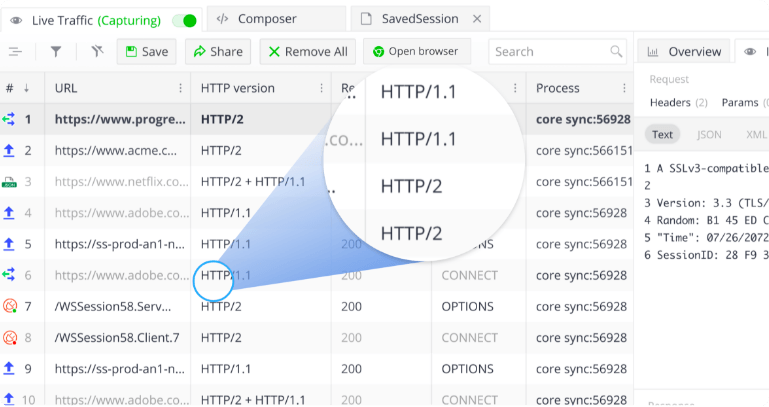This screenshot has height=407, width=769.
Task: Click the Save button
Action: coord(146,52)
